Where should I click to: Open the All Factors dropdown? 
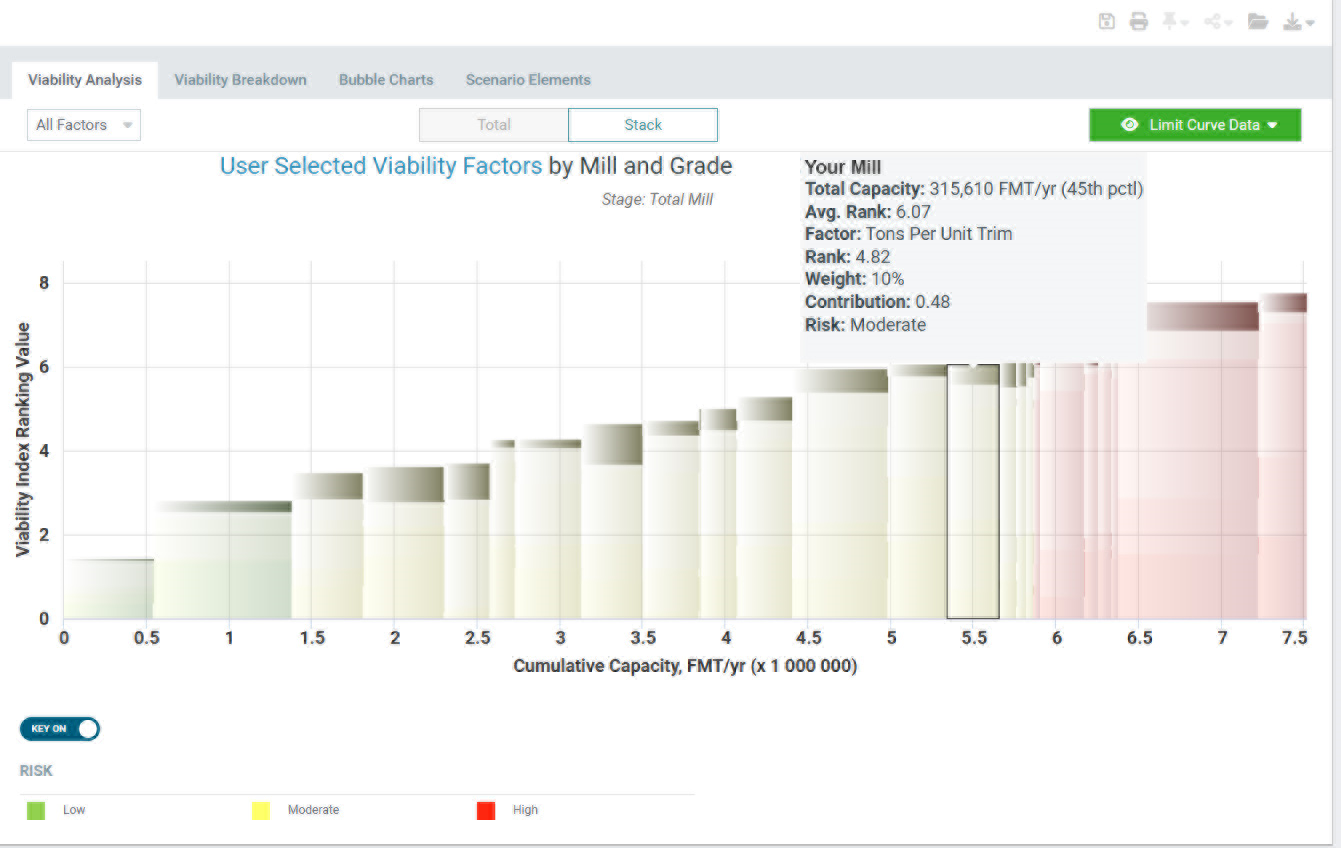click(x=83, y=124)
